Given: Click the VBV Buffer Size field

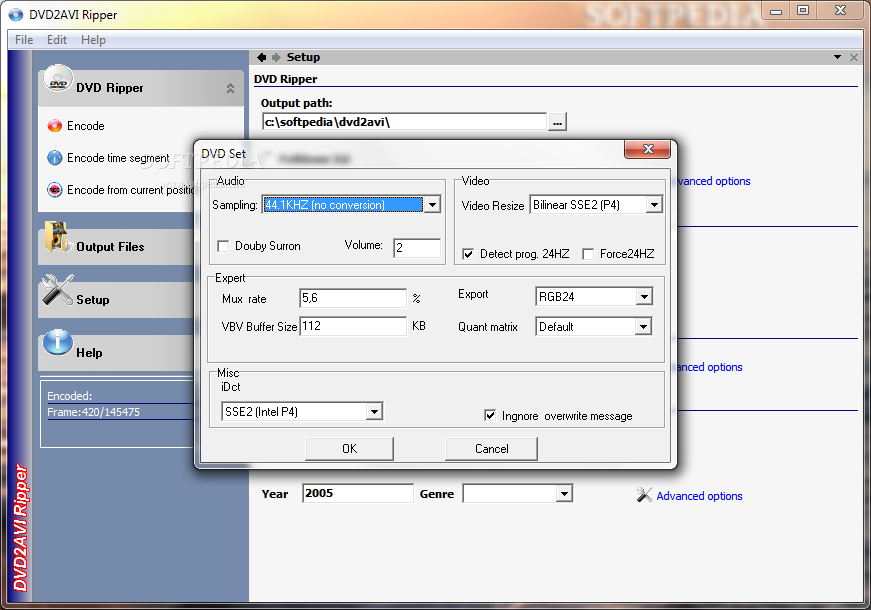Looking at the screenshot, I should tap(353, 326).
